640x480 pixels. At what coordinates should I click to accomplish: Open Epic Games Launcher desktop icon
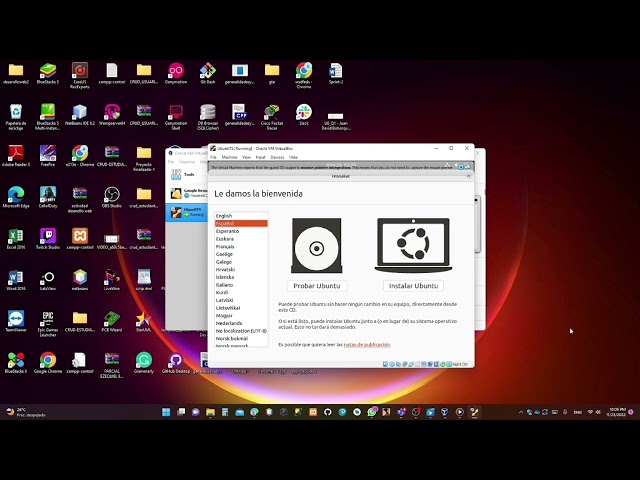pos(48,324)
